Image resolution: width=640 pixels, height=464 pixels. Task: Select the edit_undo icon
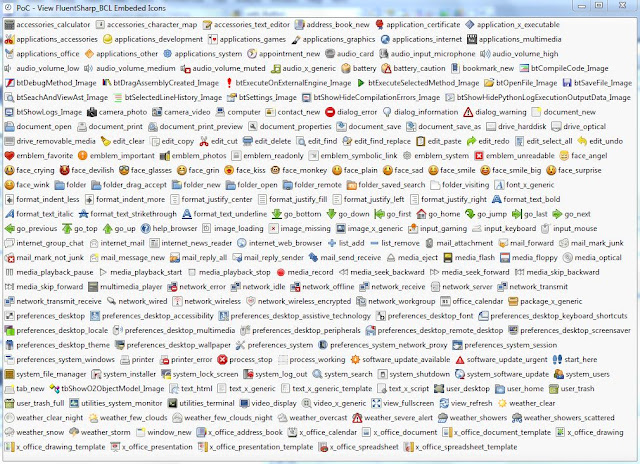(582, 141)
